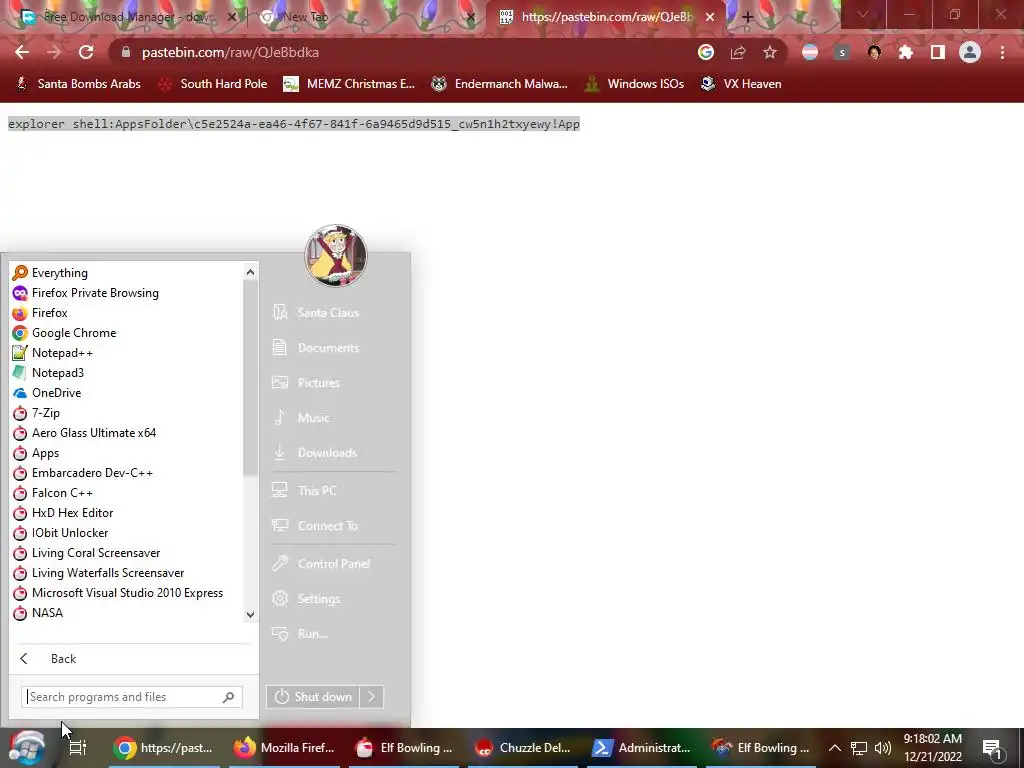
Task: Expand the 7-Zip folder
Action: (127, 413)
